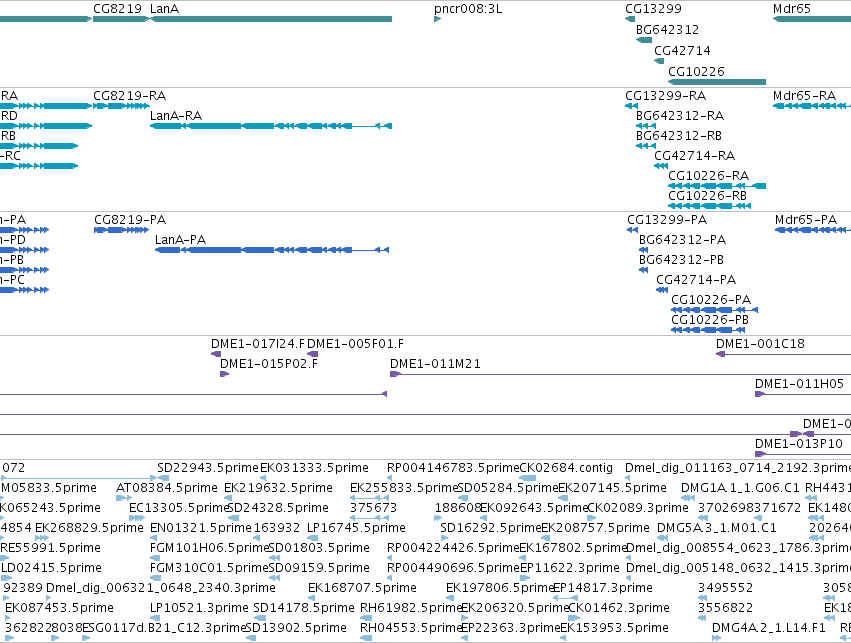851x643 pixels.
Task: Click the CK02089.3prime EST label
Action: 638,508
